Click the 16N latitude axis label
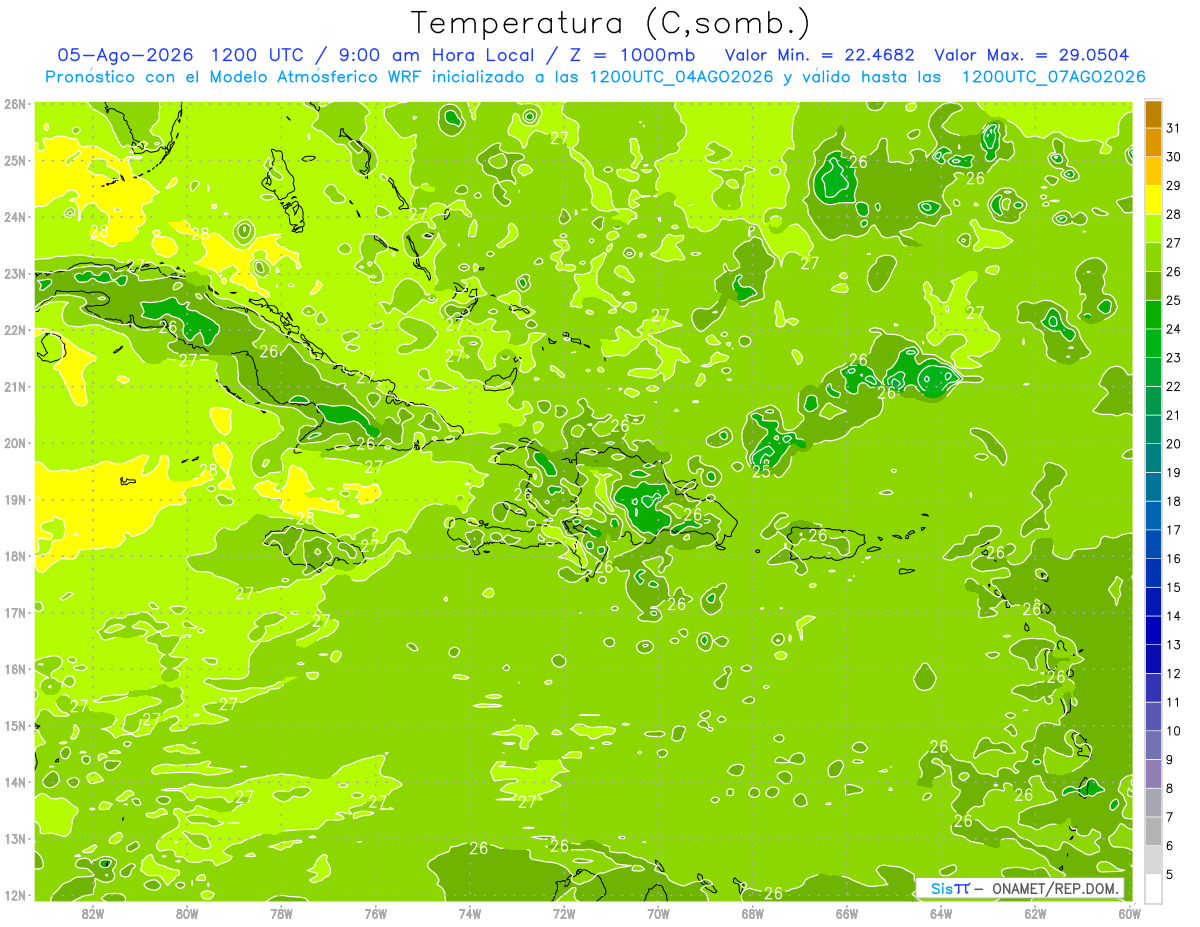 click(x=14, y=669)
